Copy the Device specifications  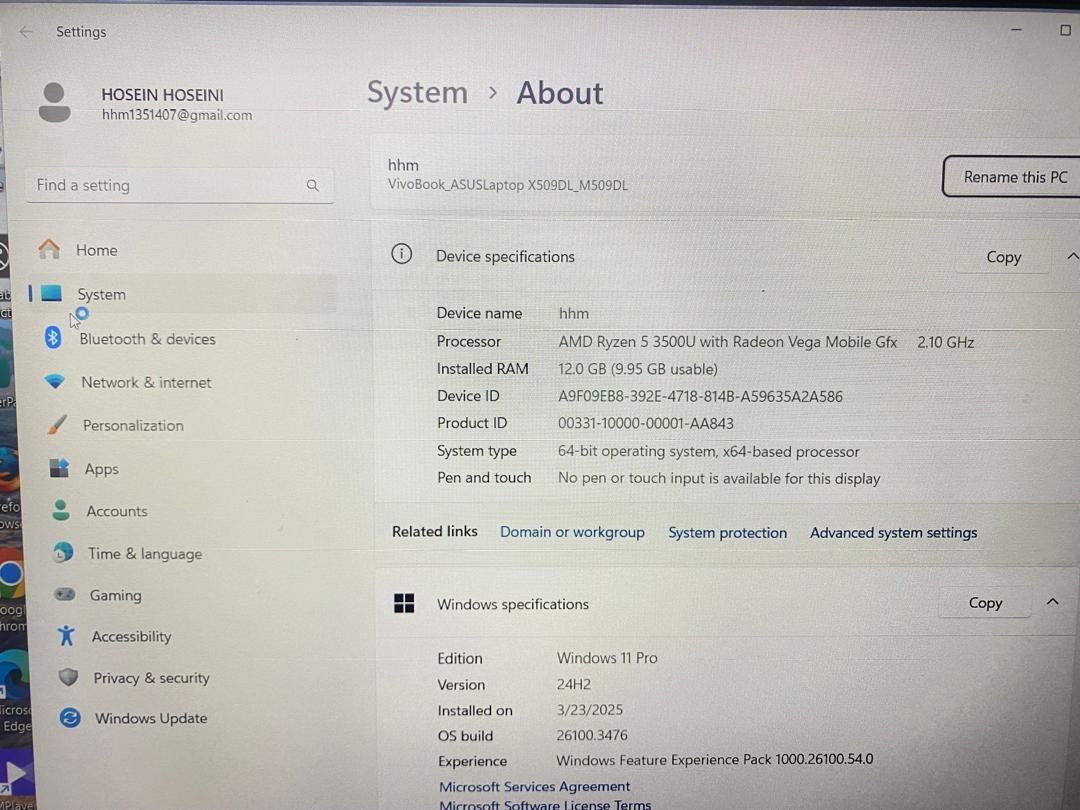click(x=1004, y=257)
